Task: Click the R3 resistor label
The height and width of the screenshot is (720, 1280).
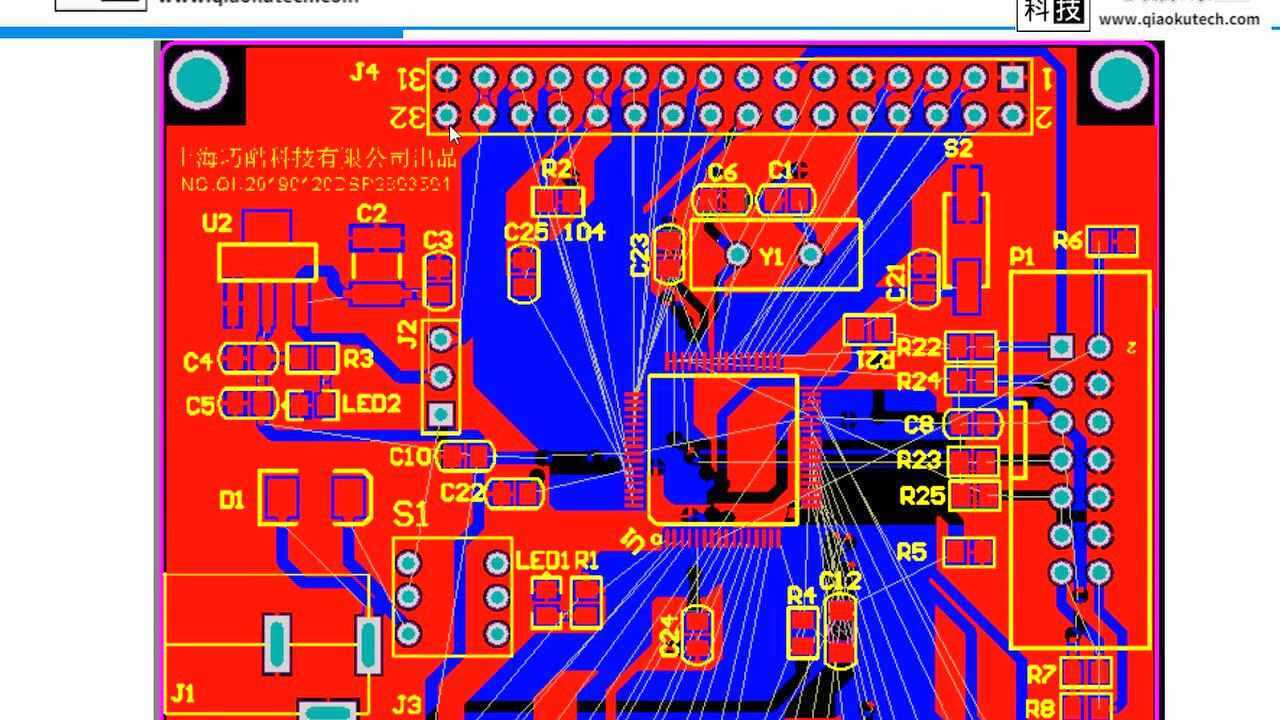Action: (x=358, y=358)
